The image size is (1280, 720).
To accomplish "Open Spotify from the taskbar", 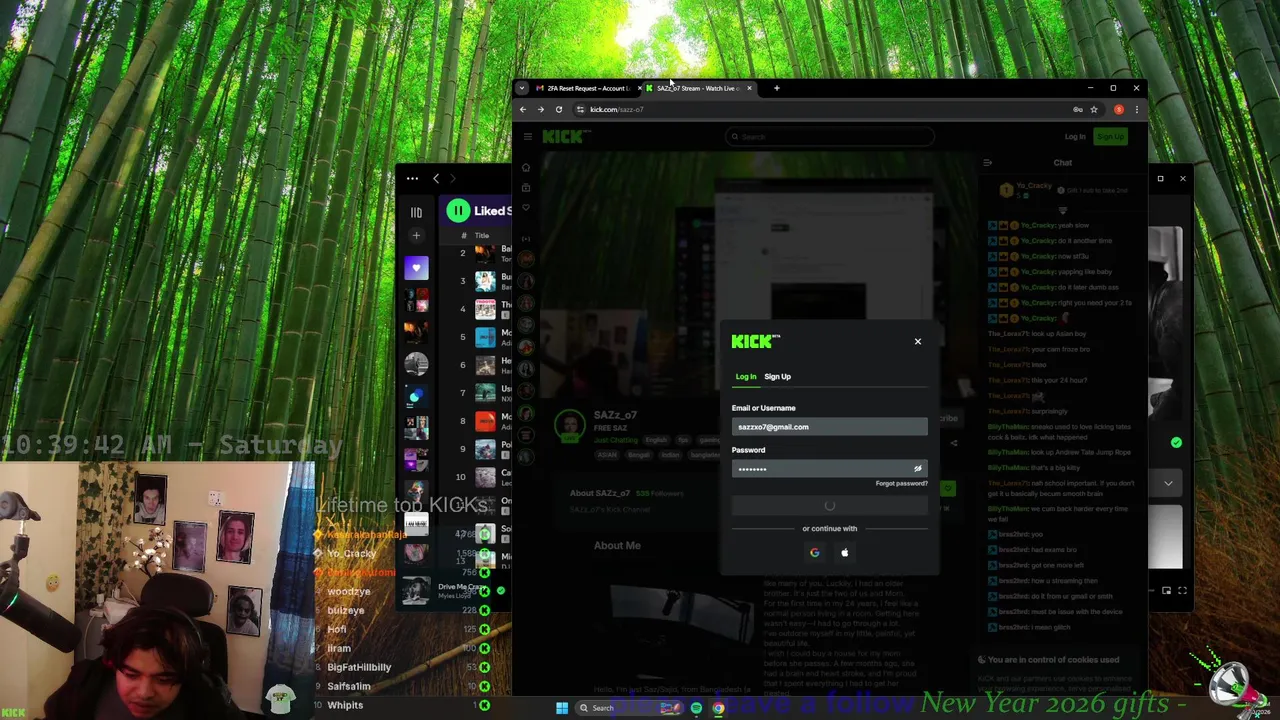I will pos(696,708).
